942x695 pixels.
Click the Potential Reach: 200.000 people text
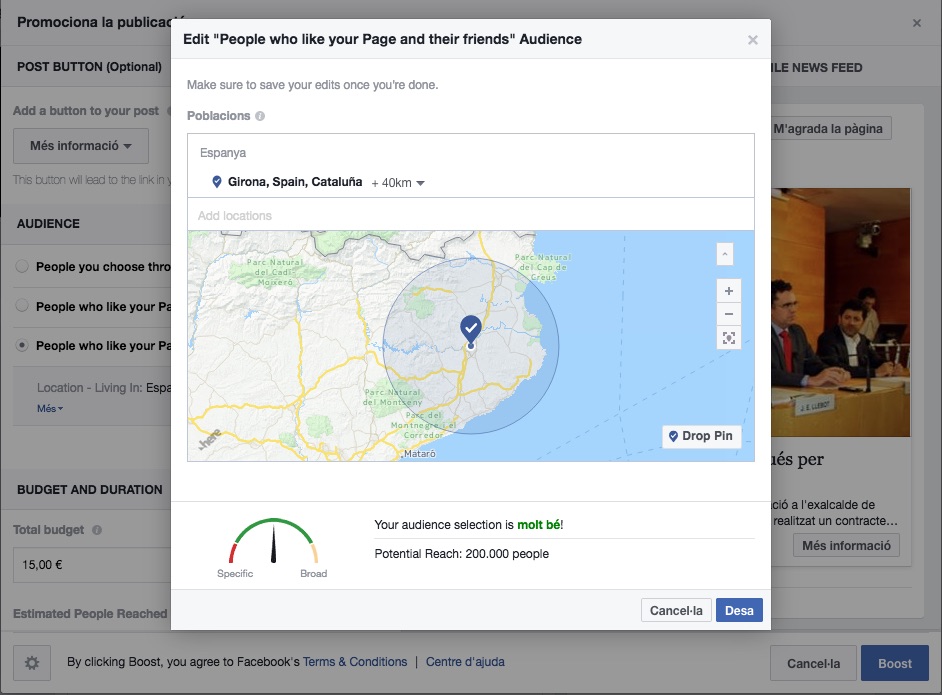(461, 554)
